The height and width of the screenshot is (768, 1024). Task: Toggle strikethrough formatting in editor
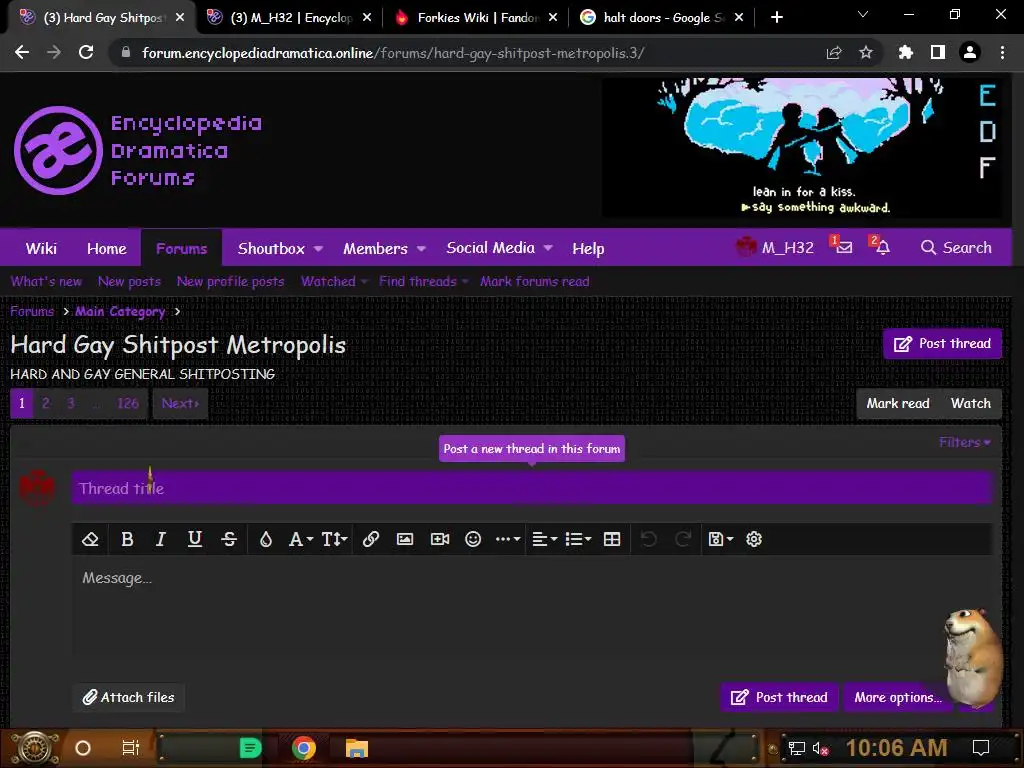click(x=229, y=539)
